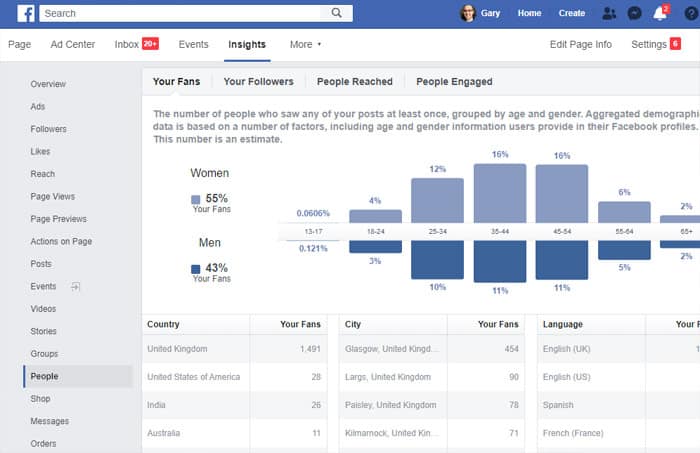Click the women 35-44 bar at 16%
Screen dimensions: 700x453
tap(500, 193)
